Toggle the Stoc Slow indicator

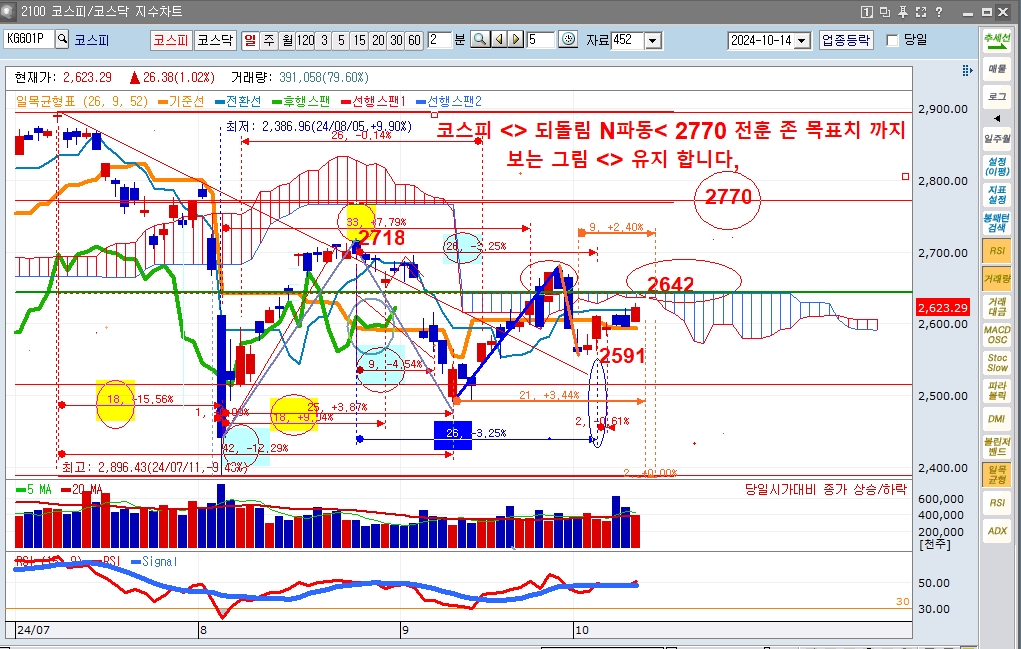997,363
